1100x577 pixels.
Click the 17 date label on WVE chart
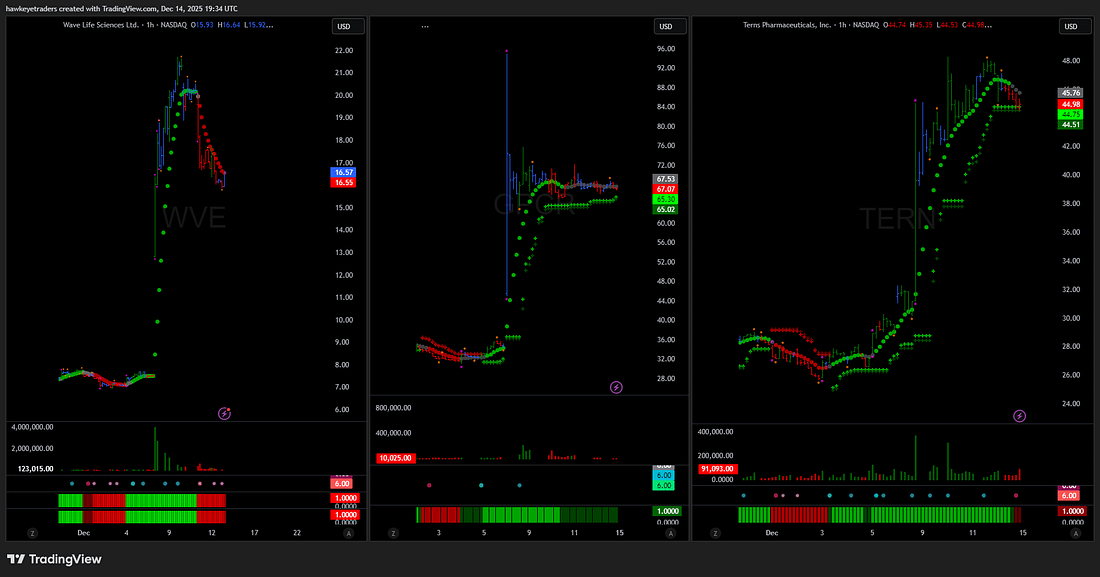click(254, 533)
